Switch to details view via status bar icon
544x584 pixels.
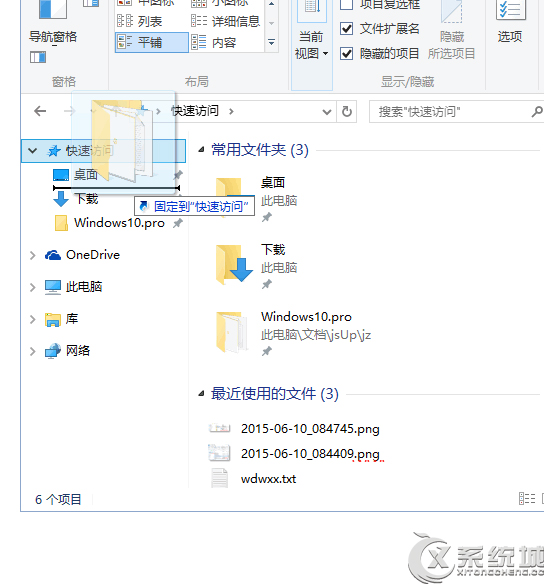527,498
